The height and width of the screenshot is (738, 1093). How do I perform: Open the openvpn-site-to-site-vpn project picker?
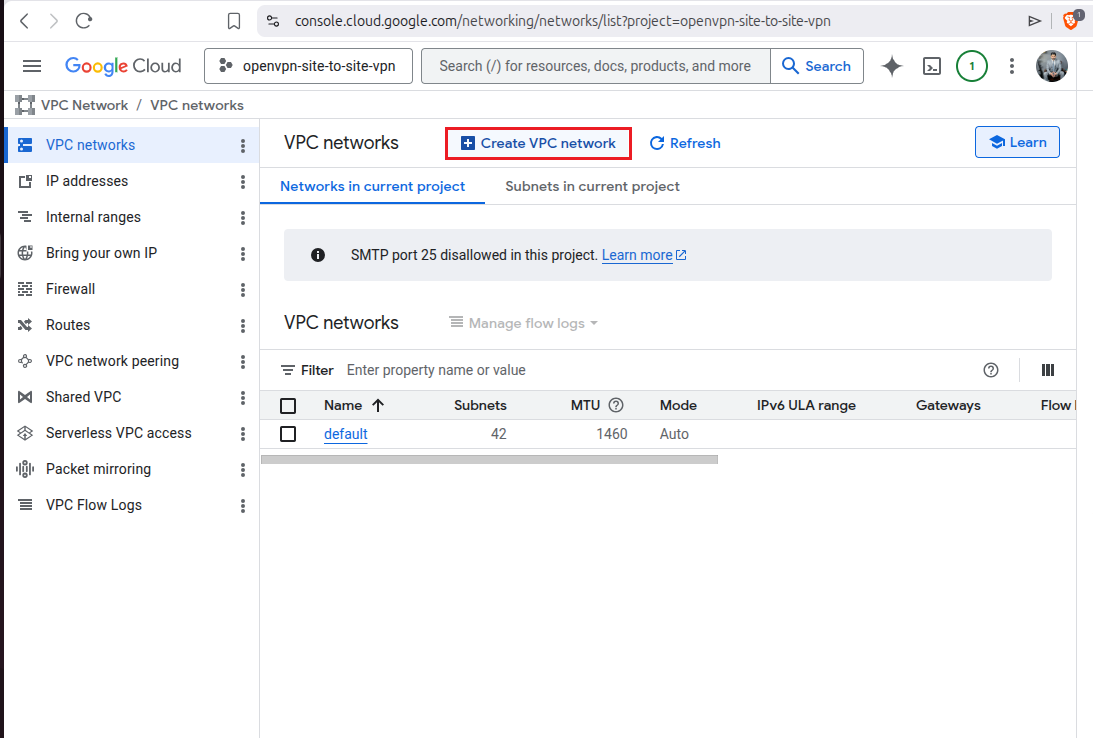point(308,66)
